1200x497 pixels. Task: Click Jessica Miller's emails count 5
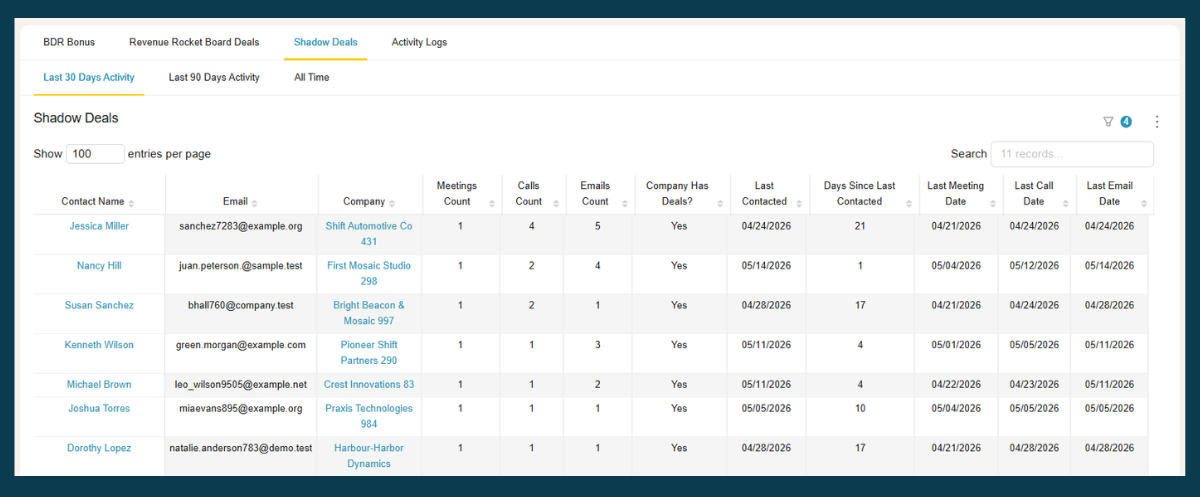pyautogui.click(x=598, y=226)
